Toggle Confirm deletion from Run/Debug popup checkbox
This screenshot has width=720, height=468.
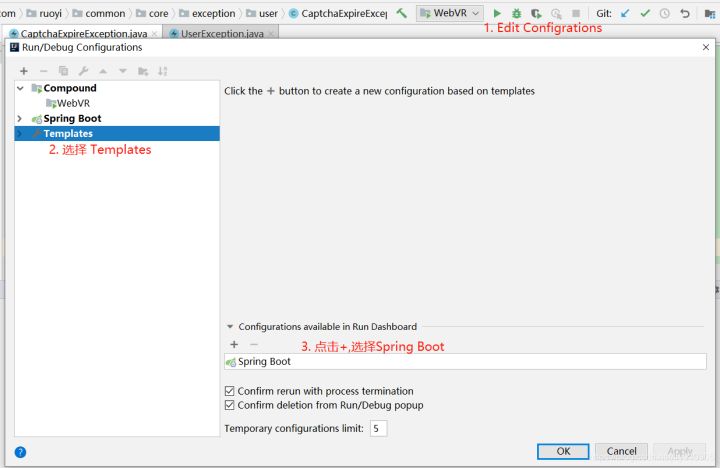coord(230,405)
